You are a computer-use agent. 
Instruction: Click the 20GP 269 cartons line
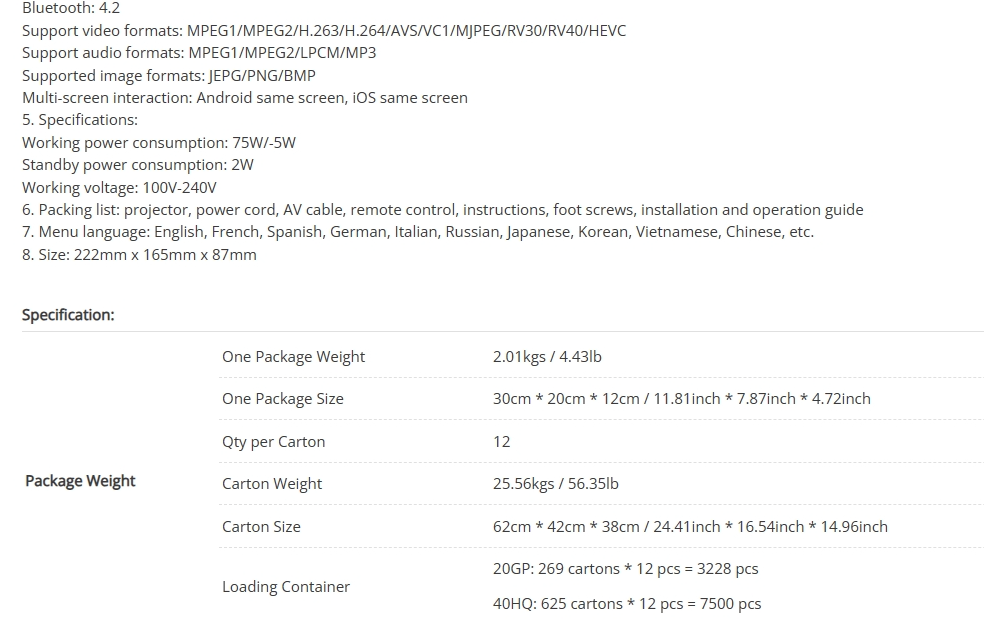(x=625, y=569)
